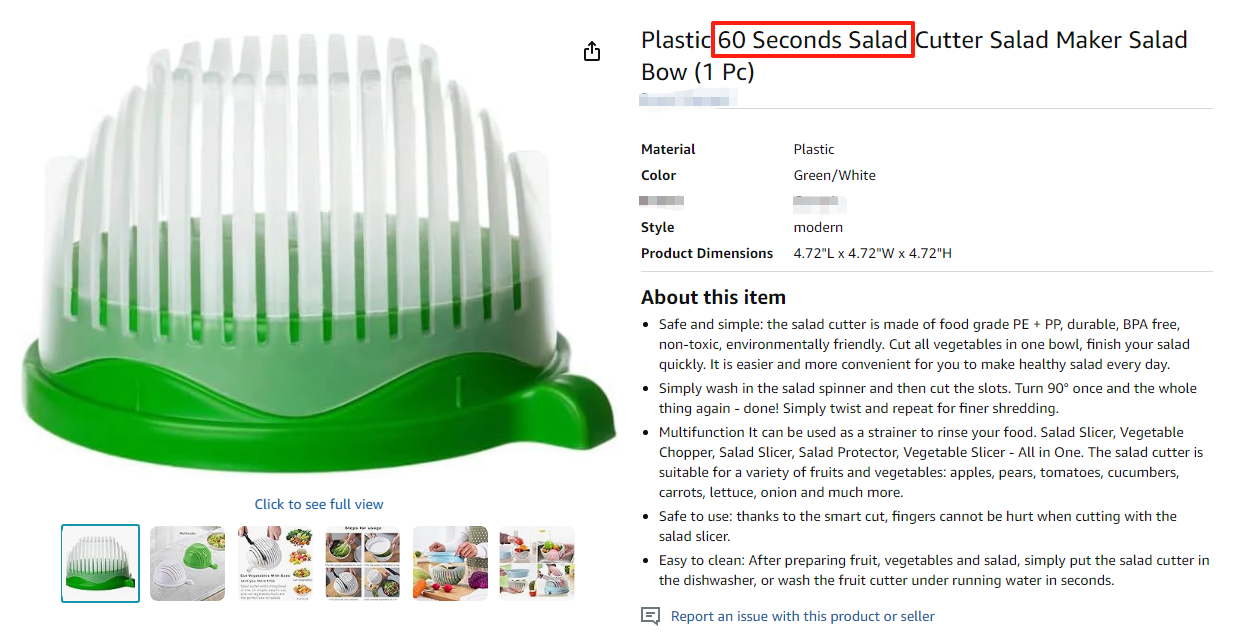
Task: Click the "Safe and simple" bullet point
Action: point(925,344)
